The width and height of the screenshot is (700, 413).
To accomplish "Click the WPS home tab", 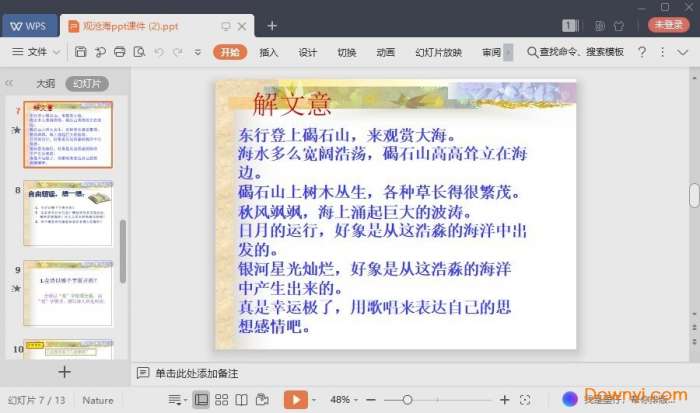I will coord(29,26).
